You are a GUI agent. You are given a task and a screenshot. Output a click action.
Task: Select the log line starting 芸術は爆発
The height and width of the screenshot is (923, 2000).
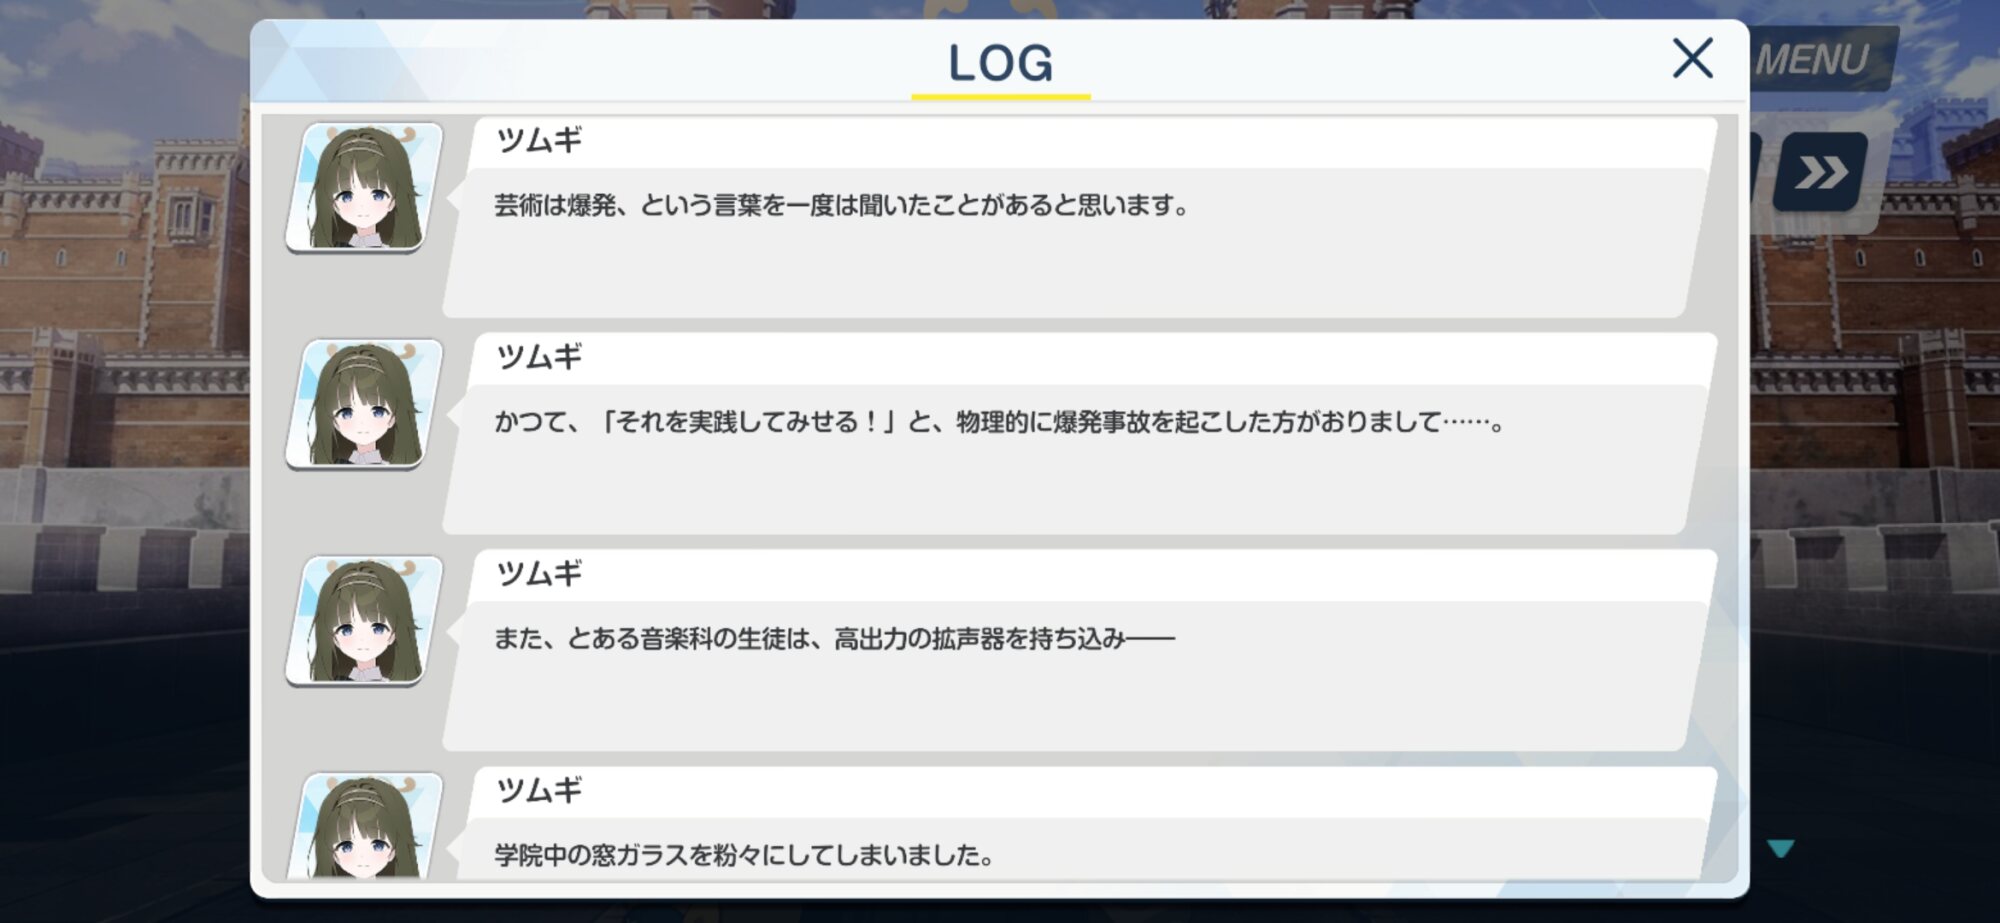coord(841,206)
